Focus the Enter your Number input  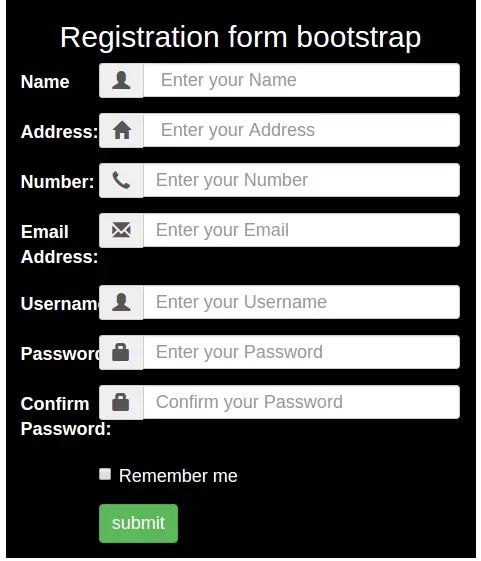click(301, 180)
